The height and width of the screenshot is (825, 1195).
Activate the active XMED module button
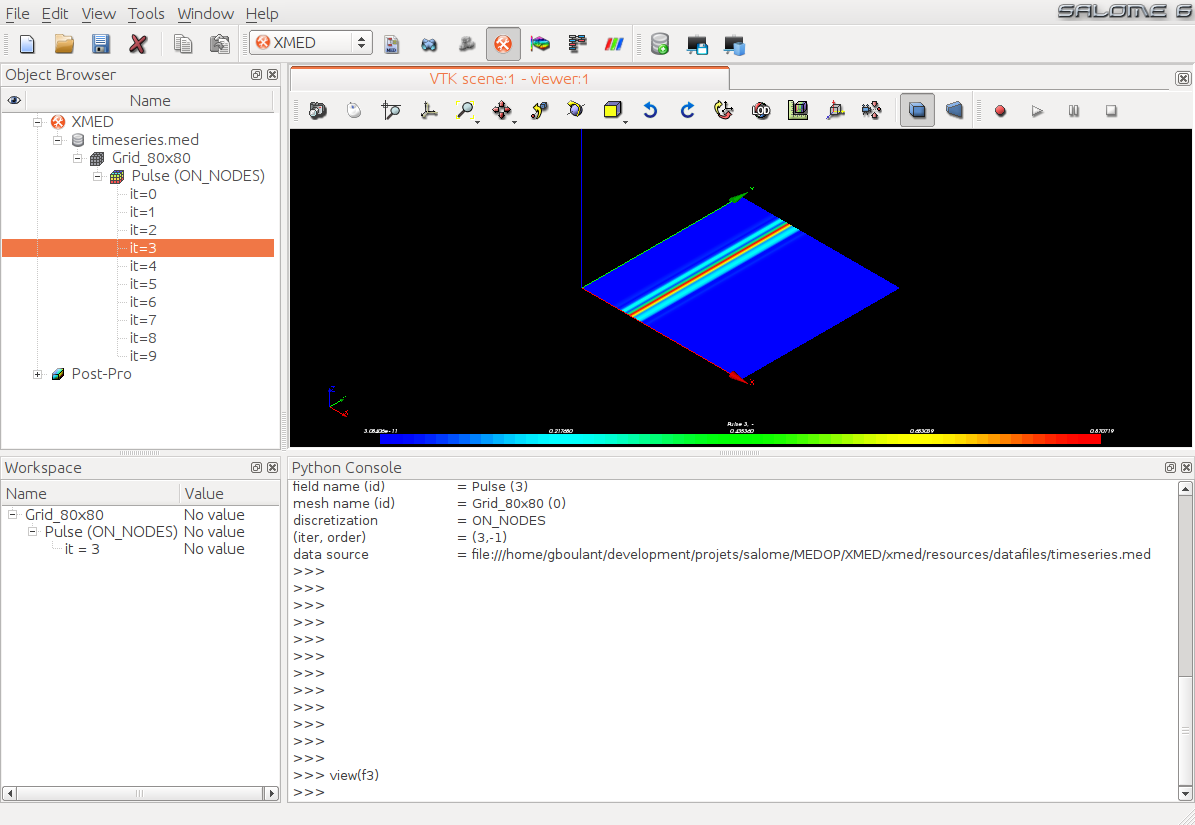point(503,44)
